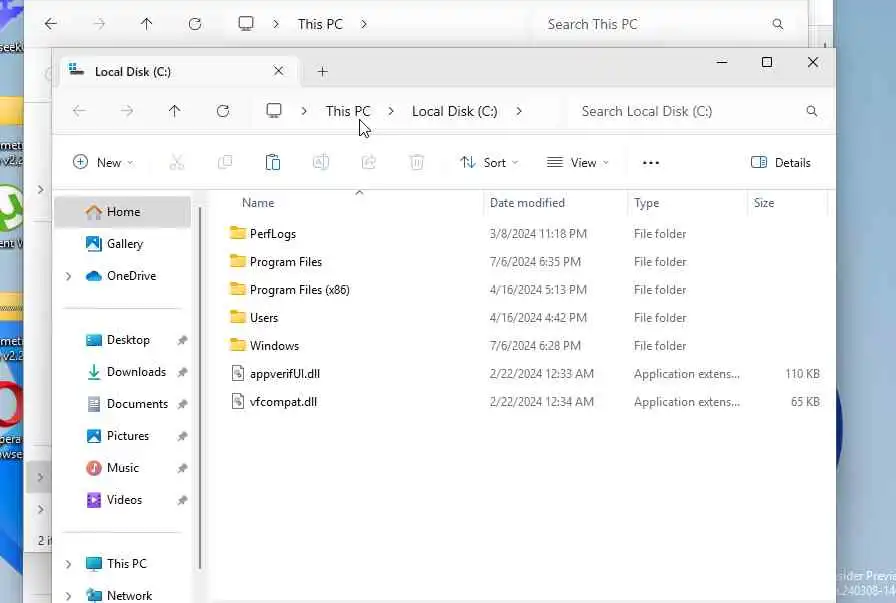
Task: Click This PC breadcrumb in back window
Action: tap(320, 24)
